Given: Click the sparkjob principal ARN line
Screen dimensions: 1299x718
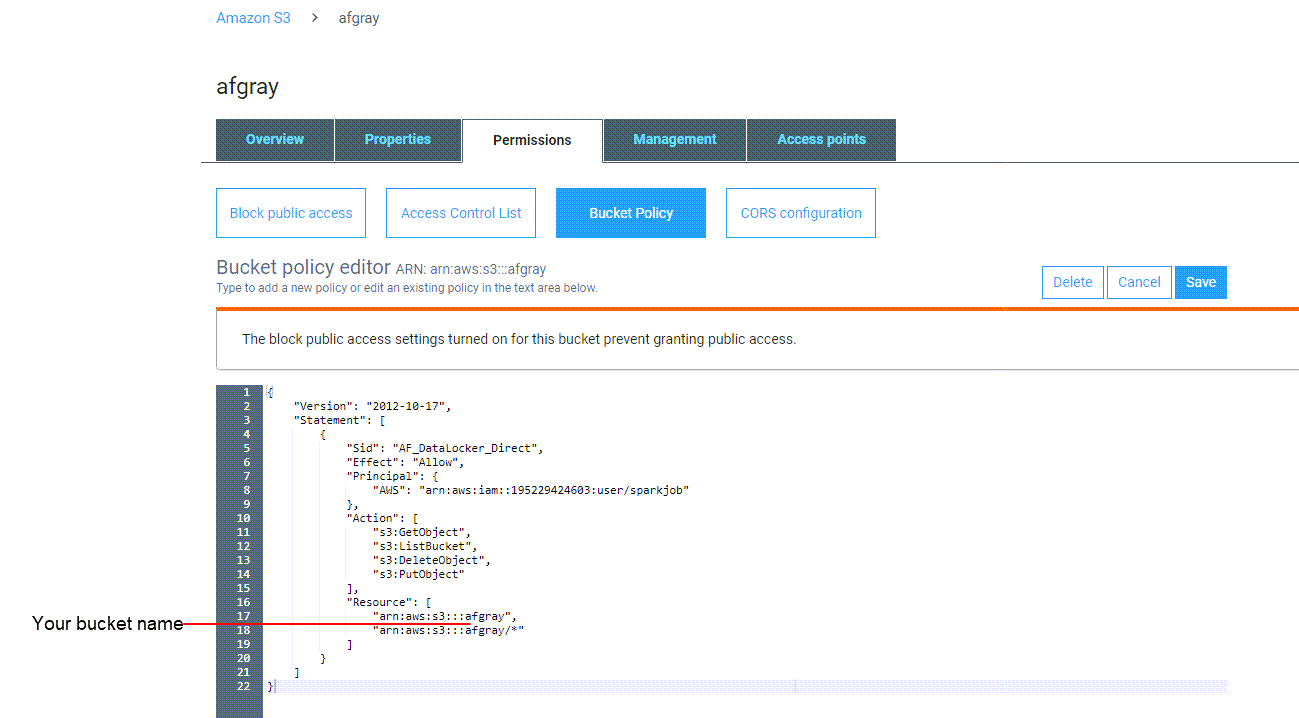Looking at the screenshot, I should (530, 490).
